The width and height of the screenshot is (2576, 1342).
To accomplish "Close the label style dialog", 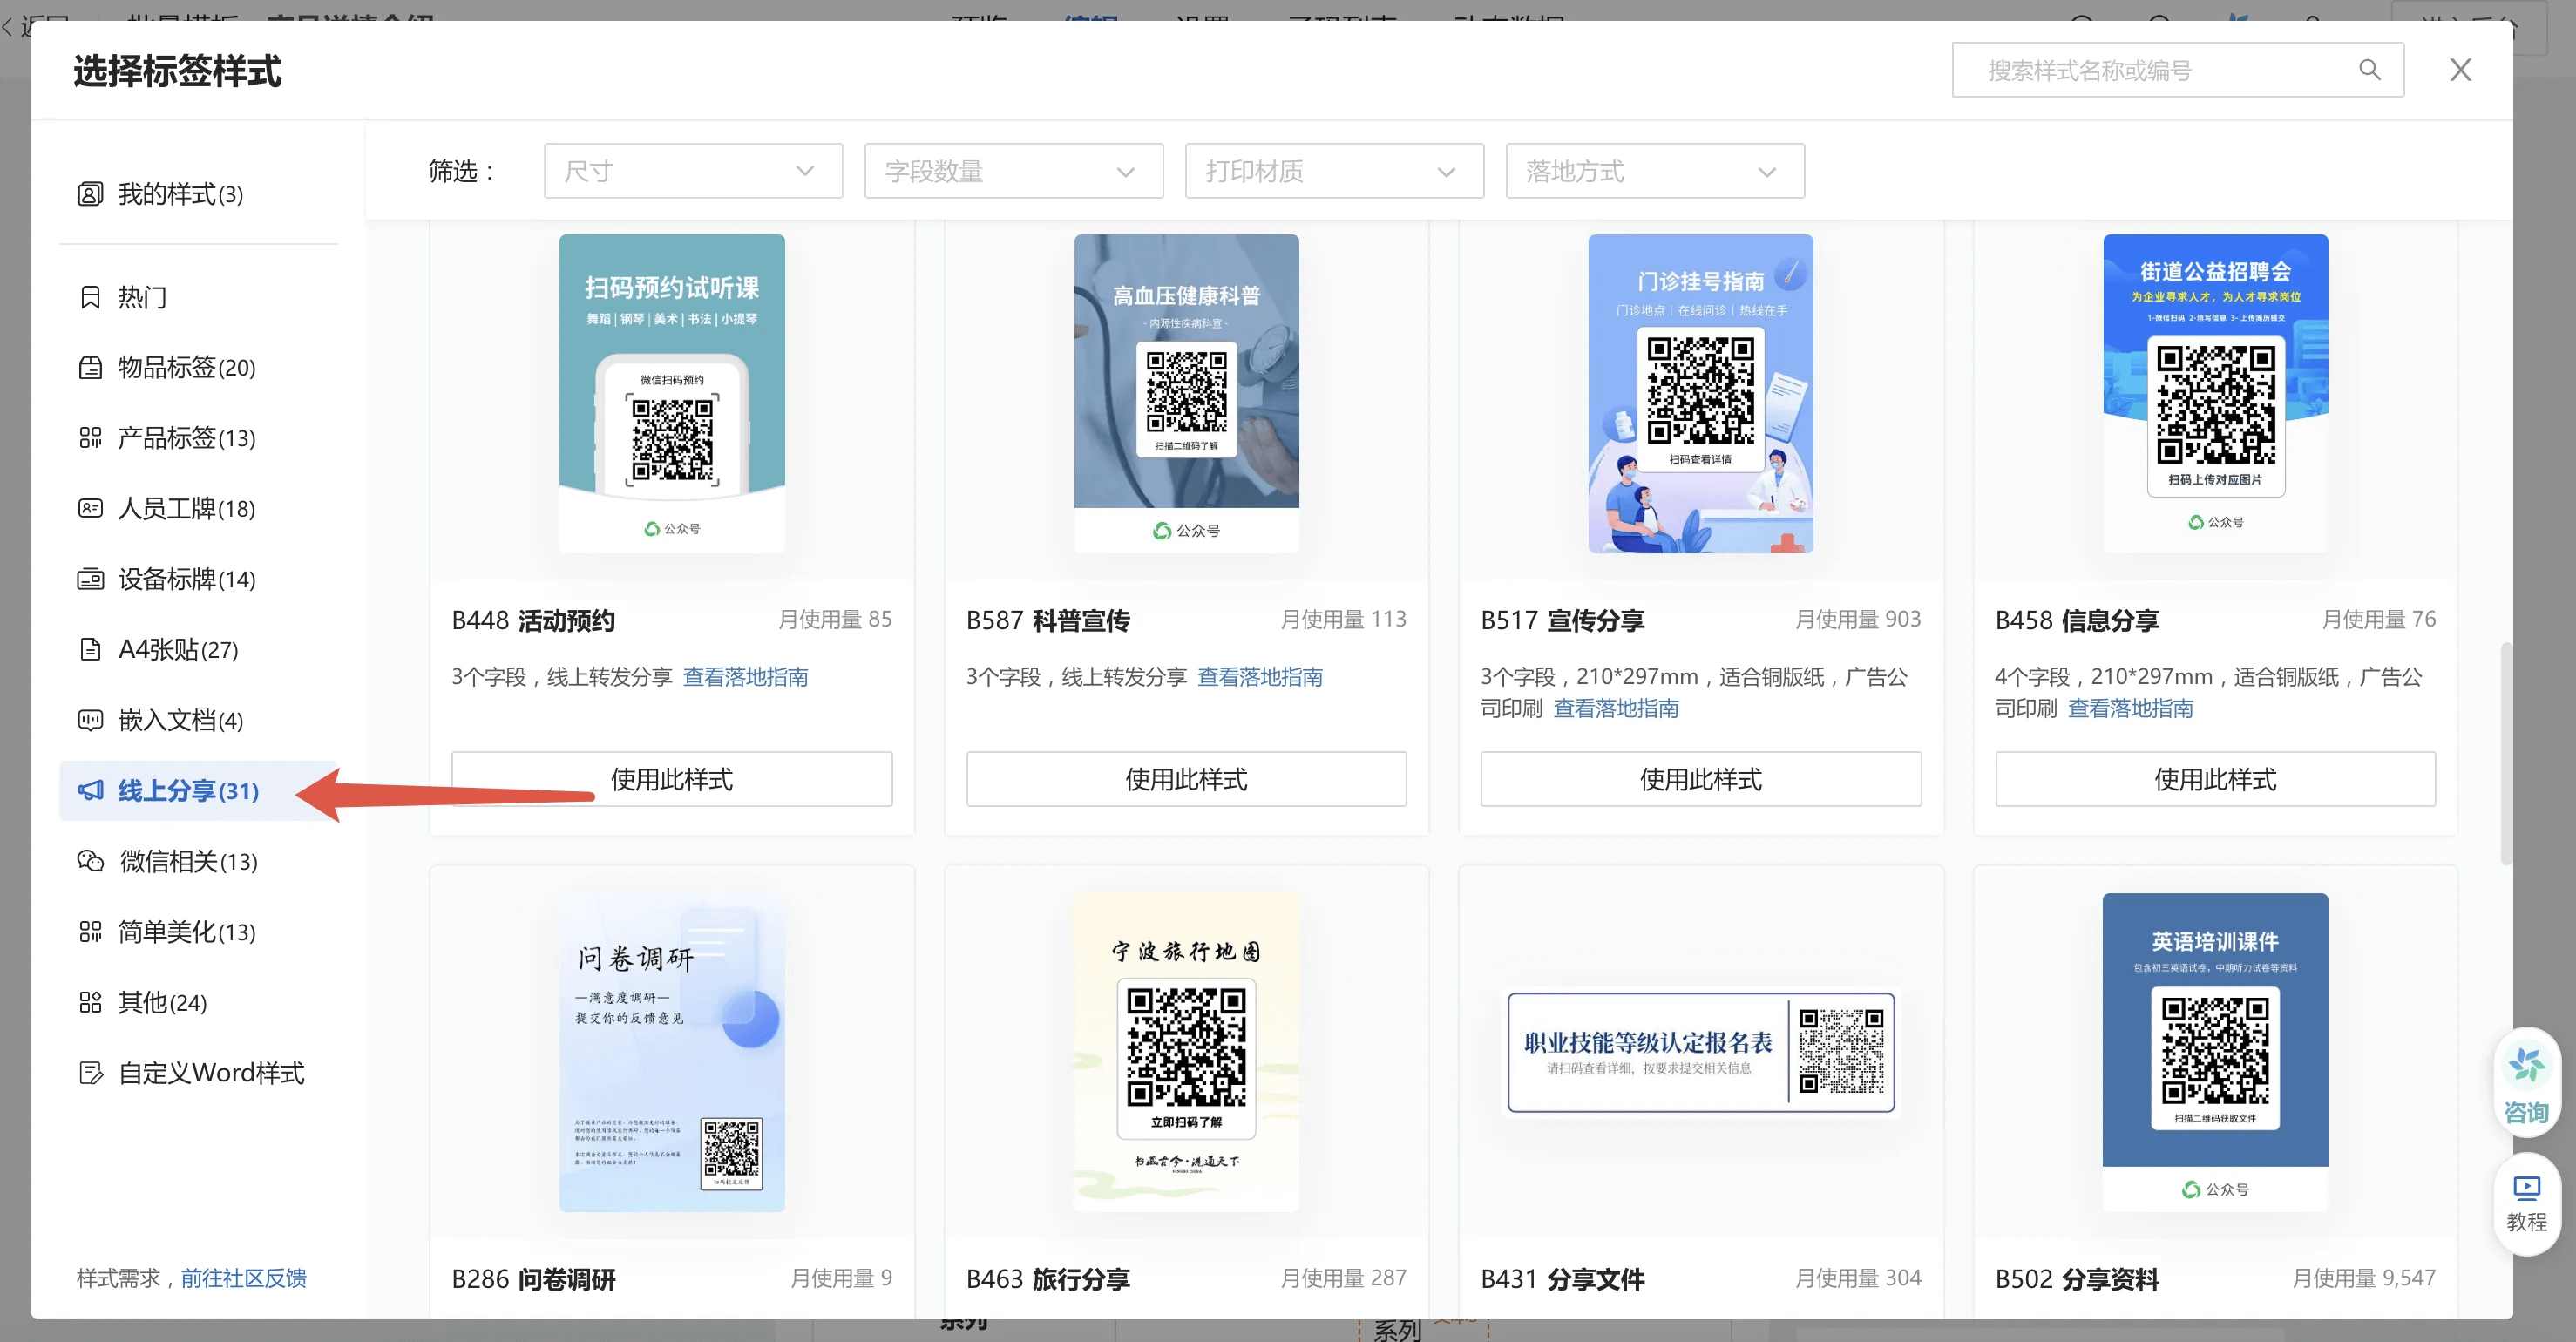I will [2460, 70].
